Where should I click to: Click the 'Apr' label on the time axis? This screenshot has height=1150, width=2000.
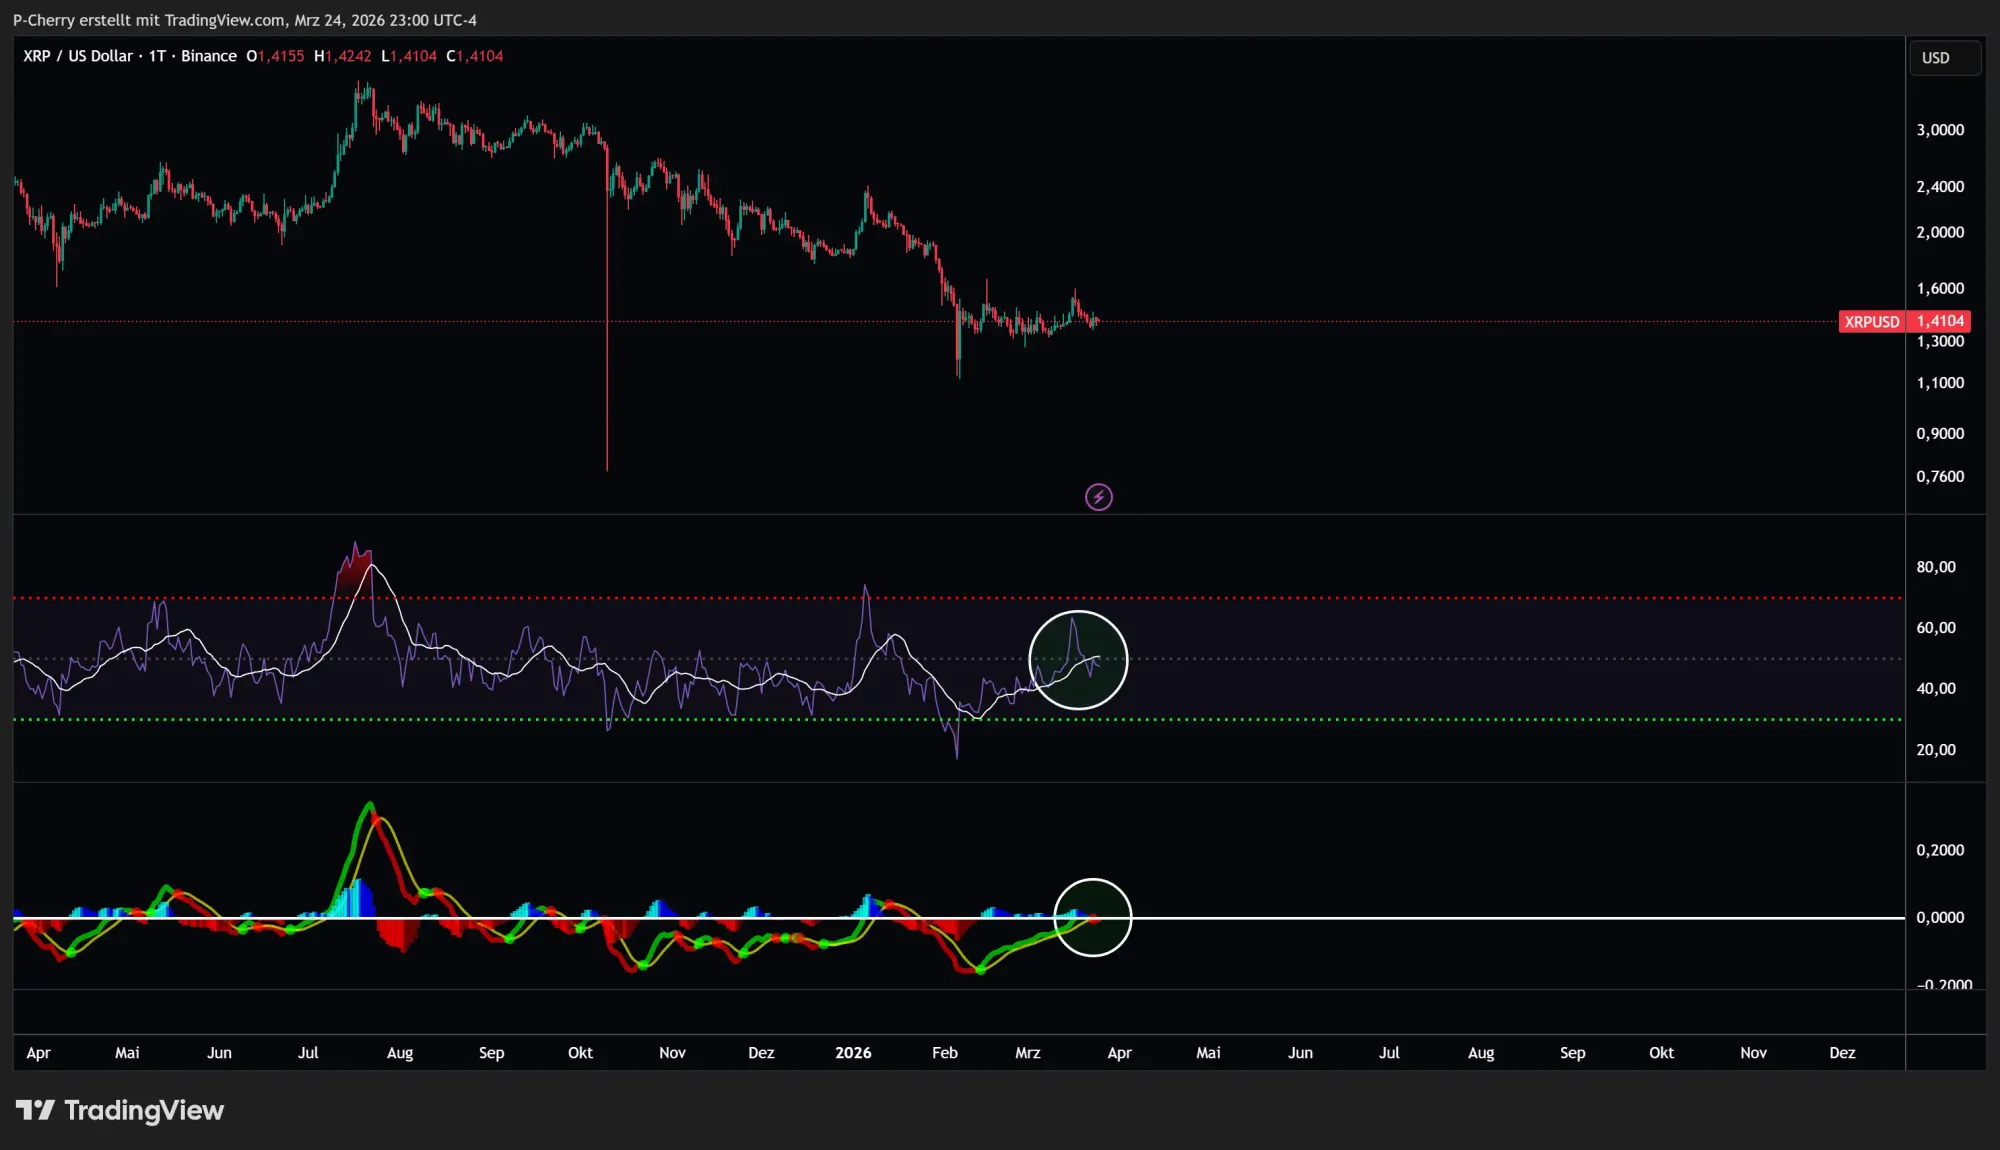pyautogui.click(x=40, y=1052)
